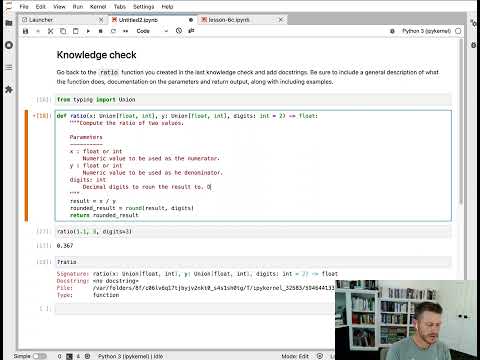Open the right sidebar debugger icon
480x360 pixels.
point(473,45)
